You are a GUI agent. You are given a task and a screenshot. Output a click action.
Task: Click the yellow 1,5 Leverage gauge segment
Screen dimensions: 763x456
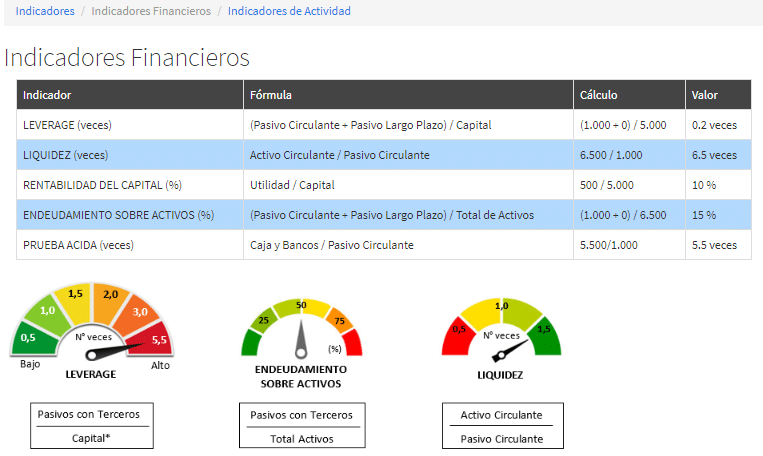(x=75, y=294)
